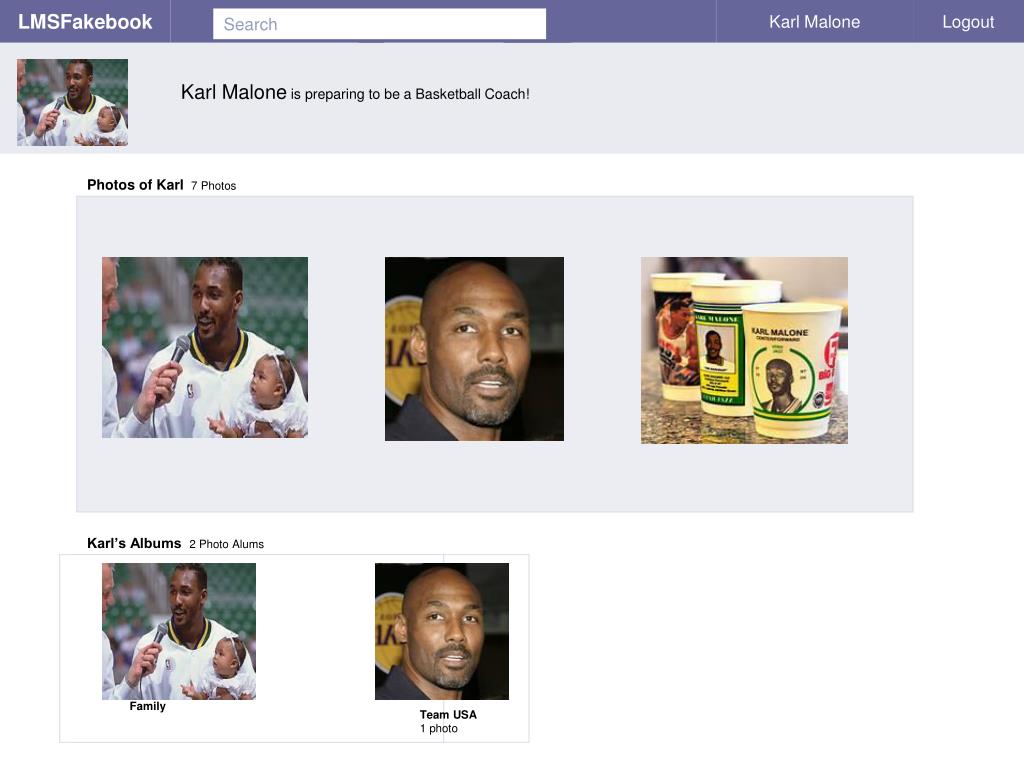
Task: Open the Karl Malone menu item
Action: 814,22
